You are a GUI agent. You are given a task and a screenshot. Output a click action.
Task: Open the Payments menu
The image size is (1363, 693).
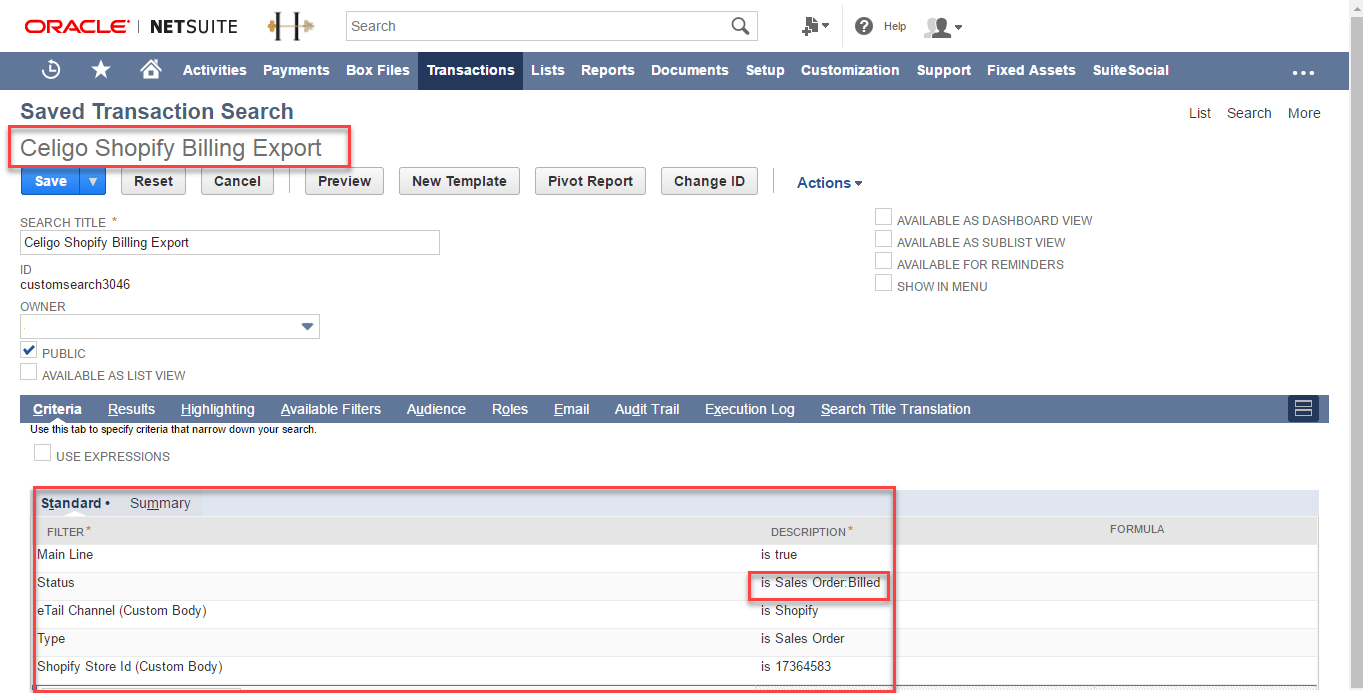click(x=296, y=70)
